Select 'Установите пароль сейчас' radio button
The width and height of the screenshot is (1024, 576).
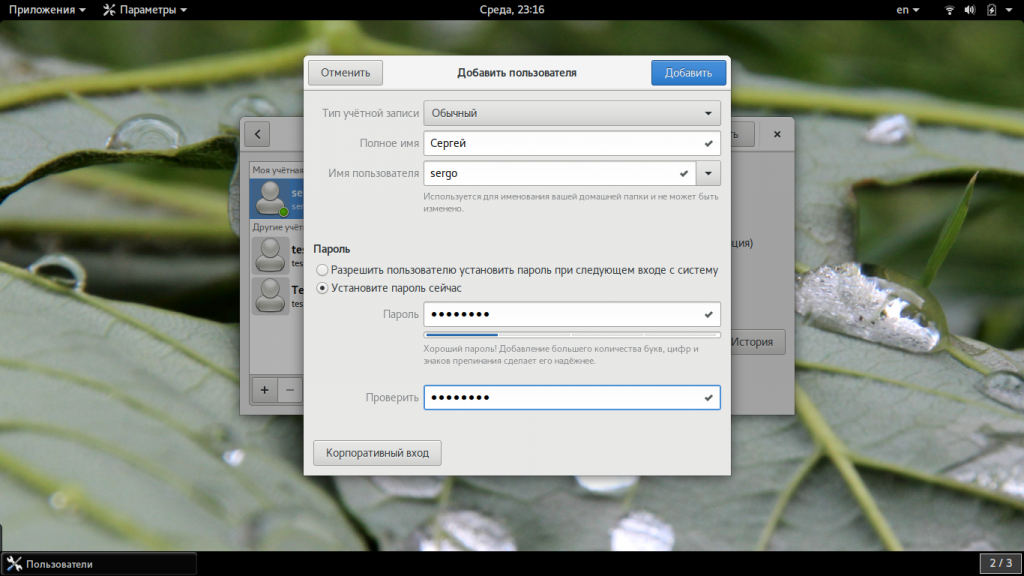pyautogui.click(x=322, y=288)
